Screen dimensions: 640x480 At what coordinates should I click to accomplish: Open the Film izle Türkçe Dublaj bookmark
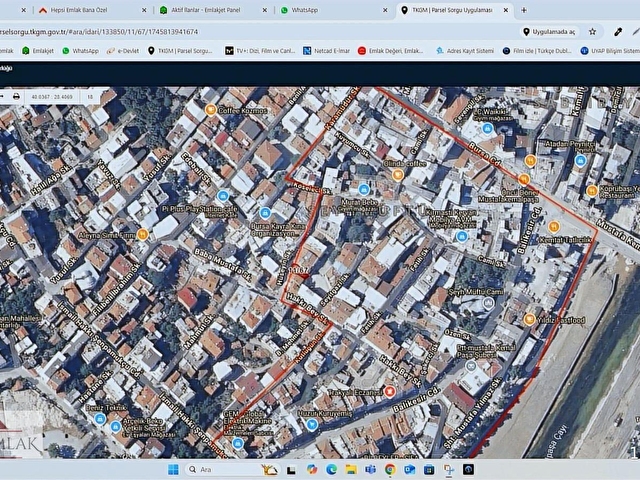[x=537, y=51]
